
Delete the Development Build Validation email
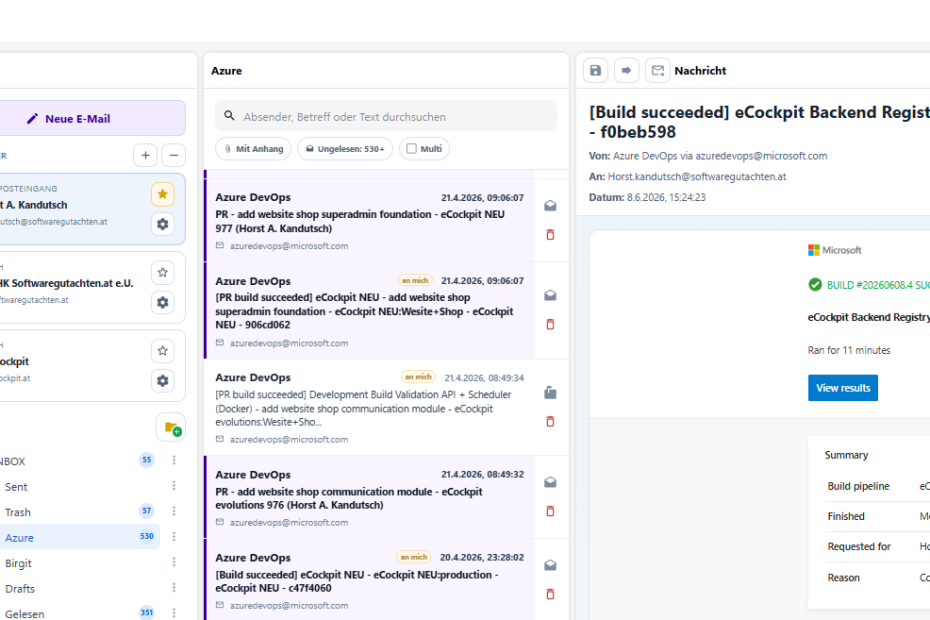[550, 422]
